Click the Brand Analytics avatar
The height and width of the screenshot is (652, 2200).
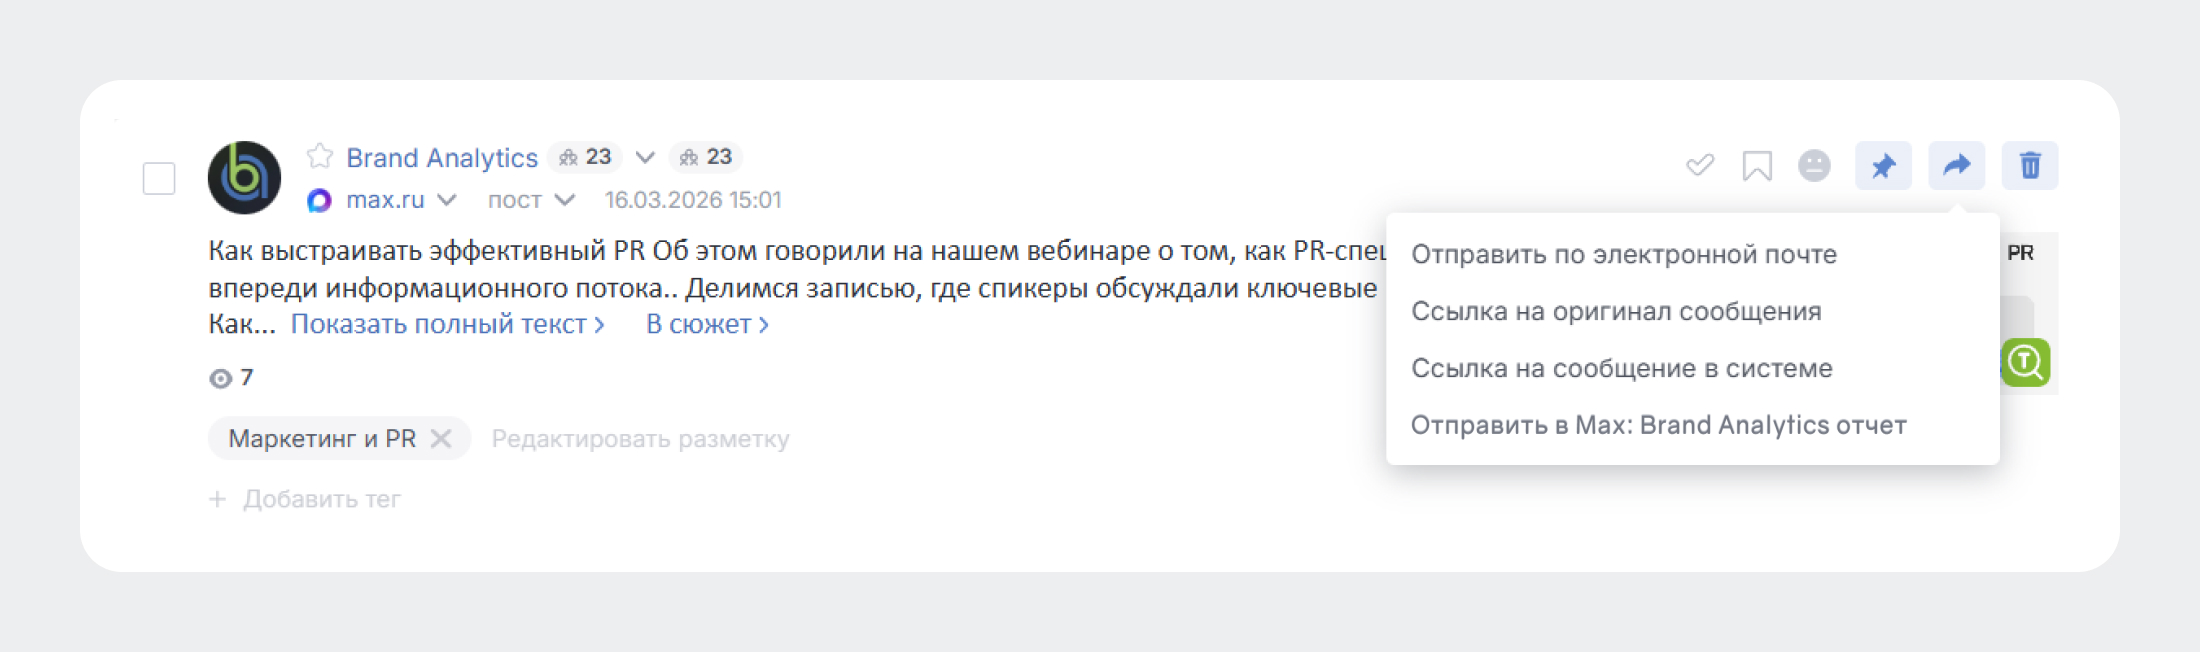pyautogui.click(x=244, y=178)
